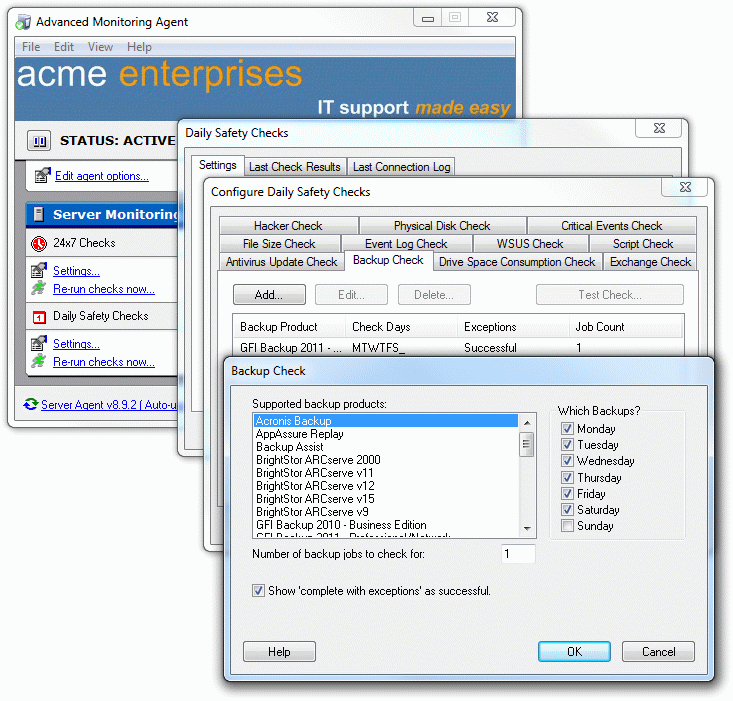Toggle the Wednesday checkbox
Image resolution: width=733 pixels, height=701 pixels.
point(567,461)
